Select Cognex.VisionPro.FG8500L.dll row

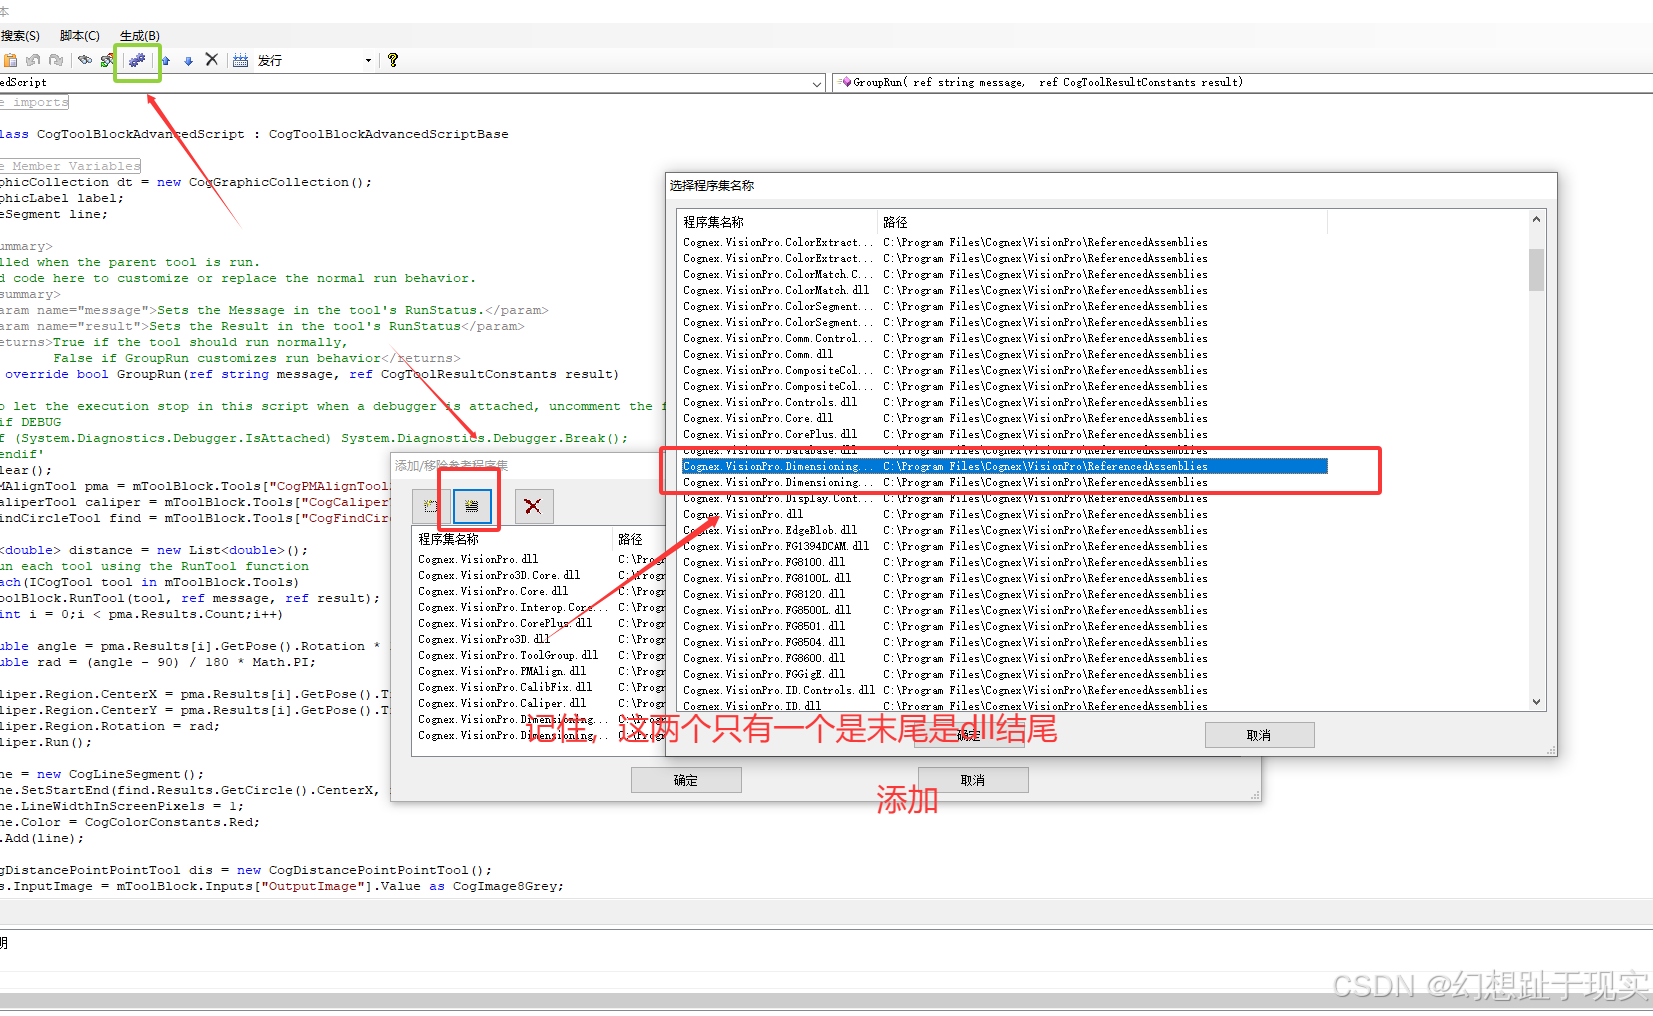click(x=1004, y=610)
